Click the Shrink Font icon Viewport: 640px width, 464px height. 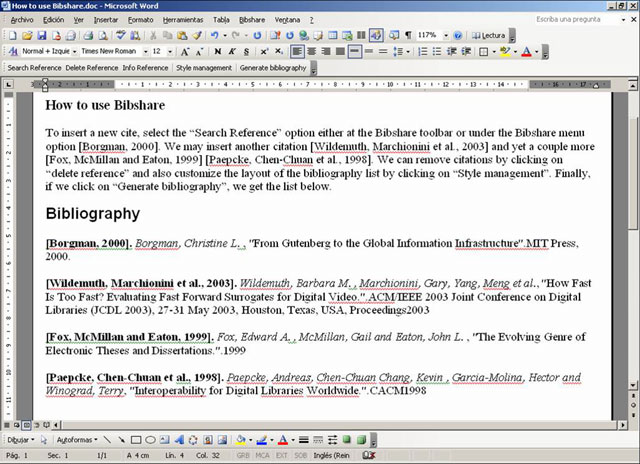tap(199, 51)
